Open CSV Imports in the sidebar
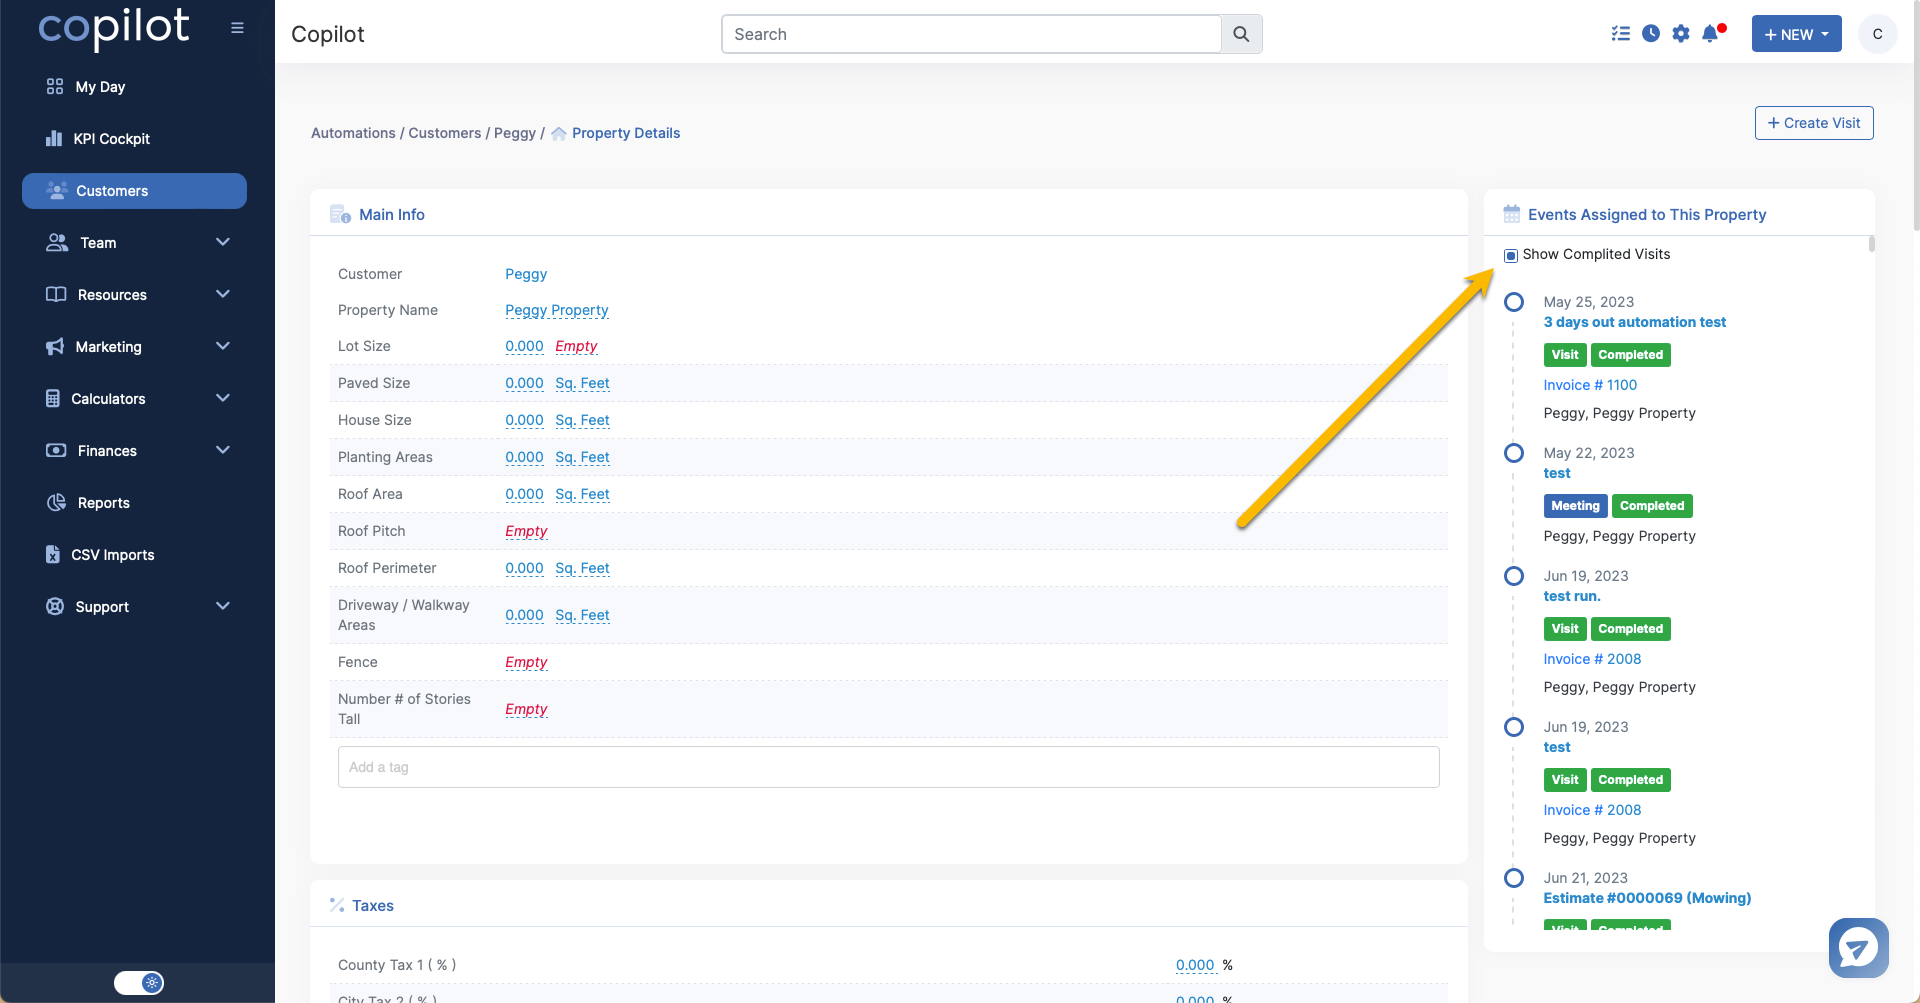The width and height of the screenshot is (1920, 1003). click(112, 555)
